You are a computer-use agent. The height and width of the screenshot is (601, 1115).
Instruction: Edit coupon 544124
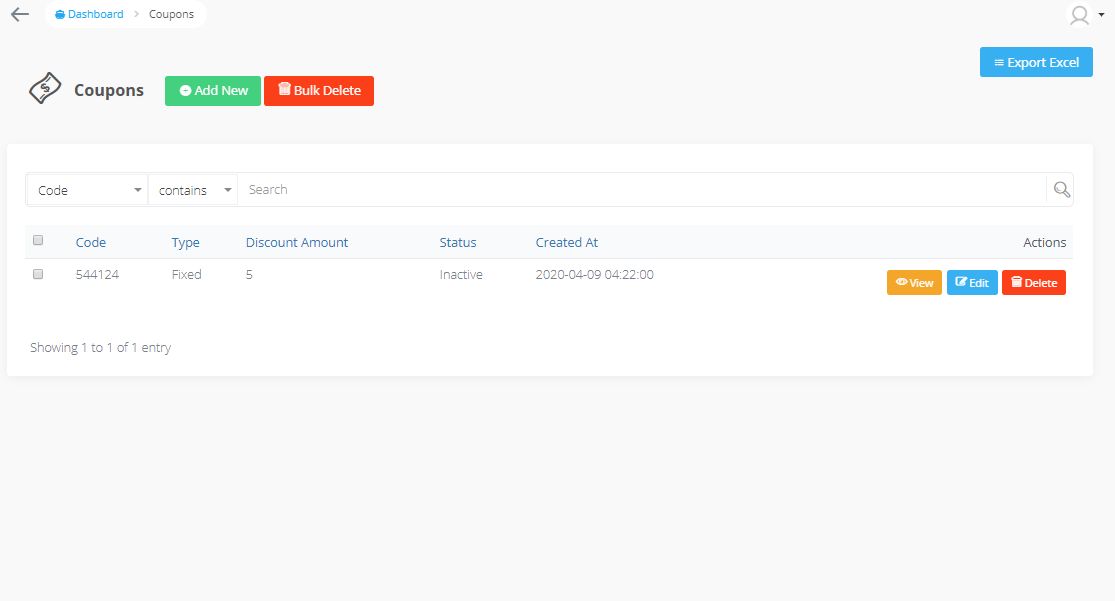(x=971, y=282)
